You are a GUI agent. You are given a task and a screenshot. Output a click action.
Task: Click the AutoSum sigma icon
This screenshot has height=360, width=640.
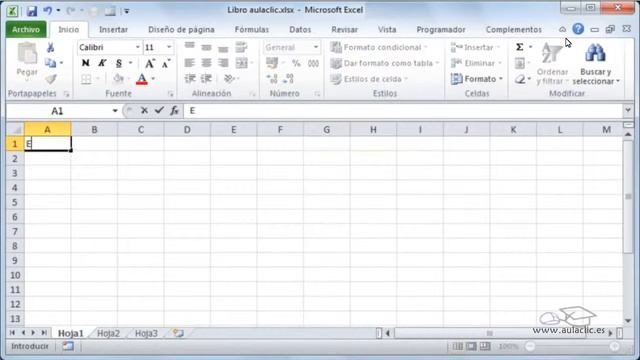520,47
